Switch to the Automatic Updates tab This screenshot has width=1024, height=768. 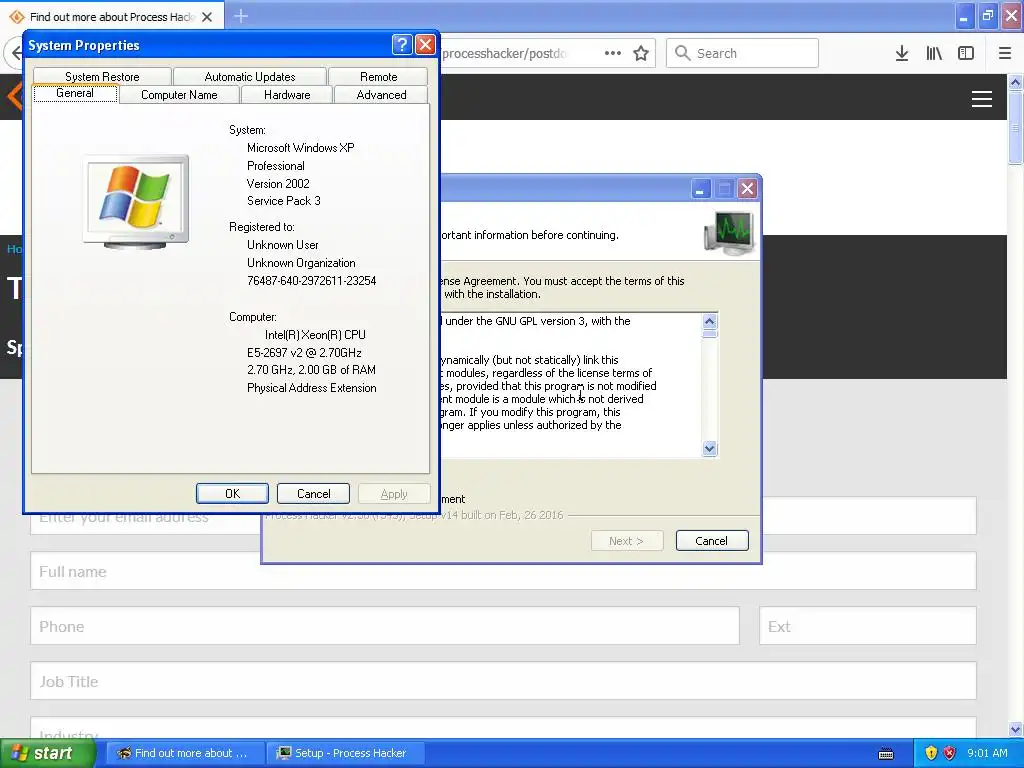point(249,76)
